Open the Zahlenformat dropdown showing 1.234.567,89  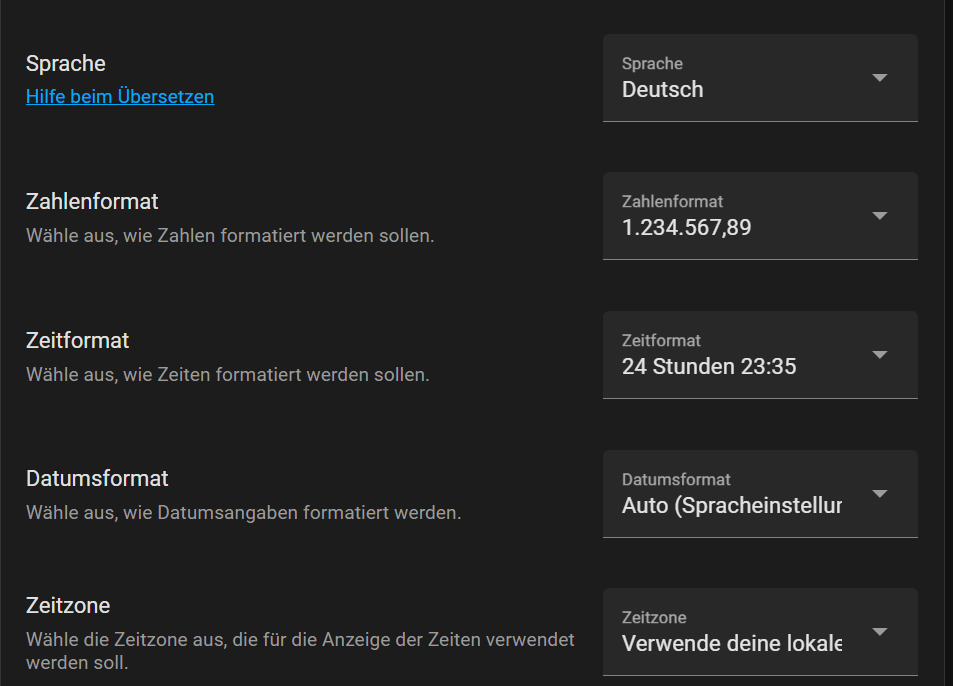(x=740, y=216)
